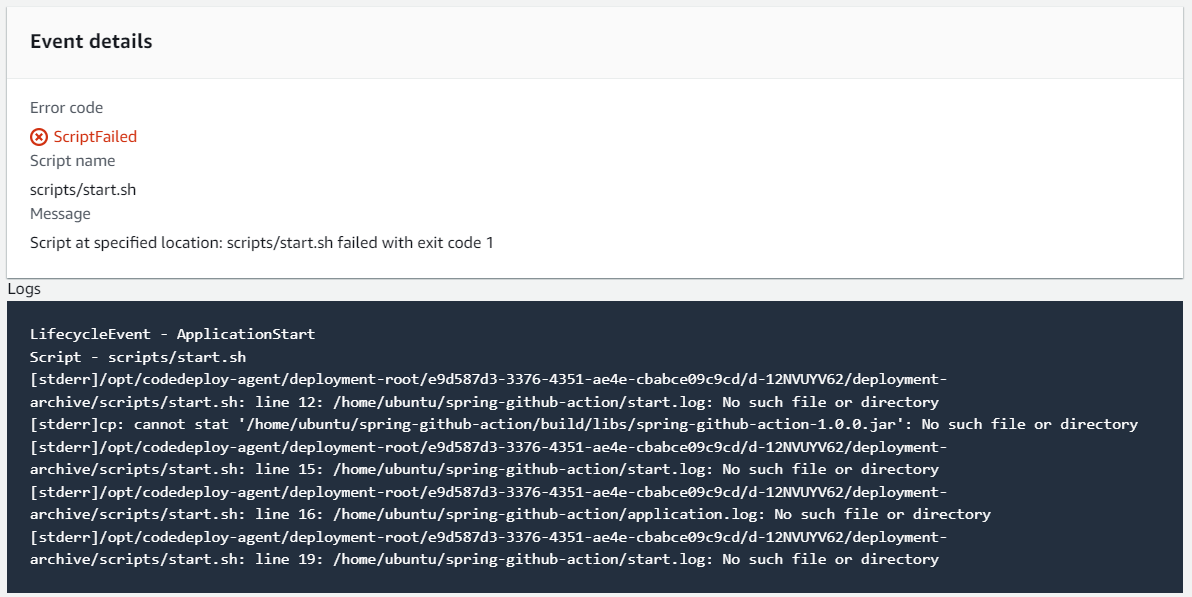Click the line 16 application.log error entry
The width and height of the screenshot is (1192, 597).
tap(510, 514)
